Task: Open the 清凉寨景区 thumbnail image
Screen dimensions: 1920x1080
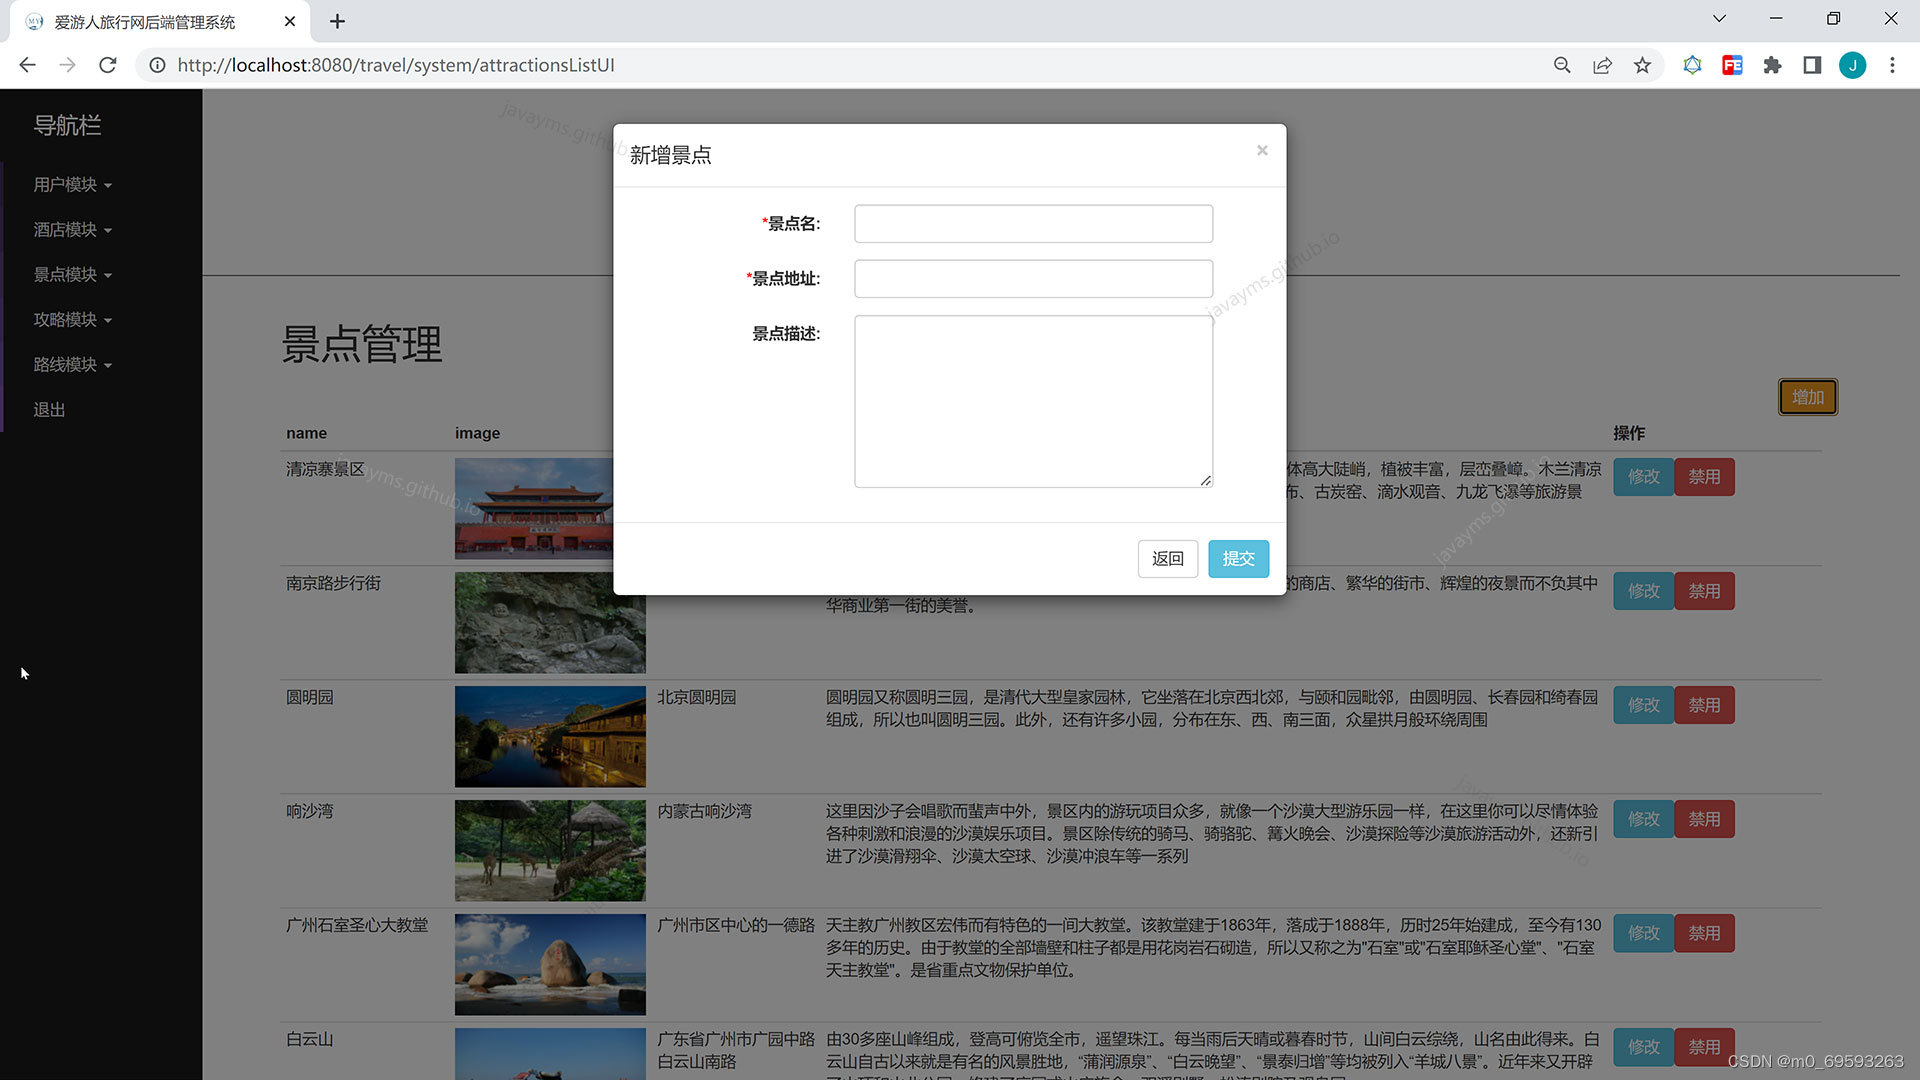Action: [534, 508]
